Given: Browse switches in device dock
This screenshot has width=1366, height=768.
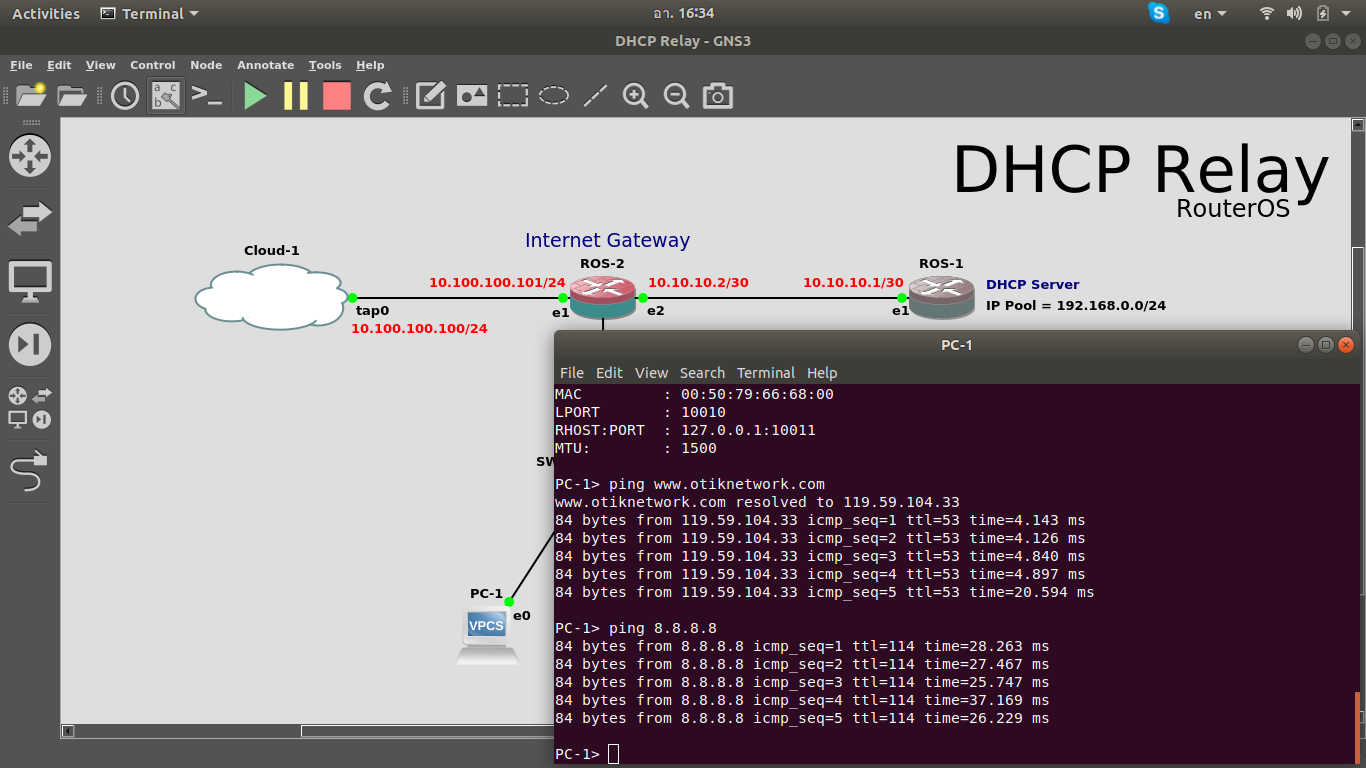Looking at the screenshot, I should 30,218.
